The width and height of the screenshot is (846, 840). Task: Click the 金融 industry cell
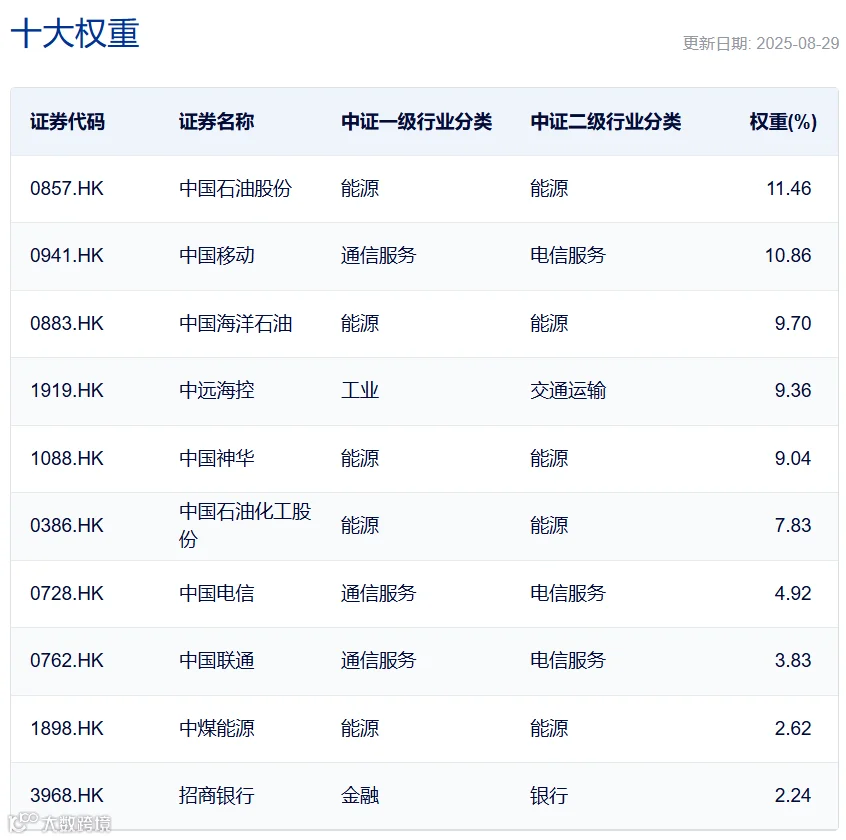pyautogui.click(x=360, y=795)
